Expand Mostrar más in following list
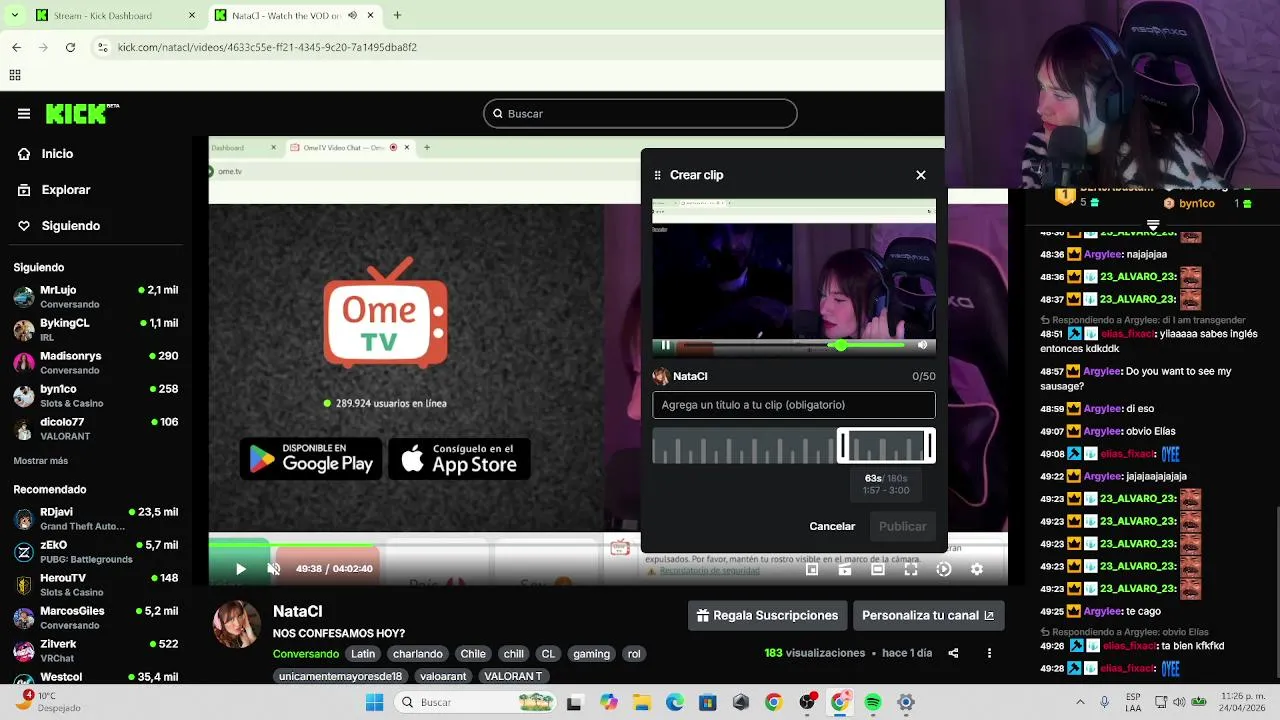This screenshot has height=720, width=1280. (41, 461)
